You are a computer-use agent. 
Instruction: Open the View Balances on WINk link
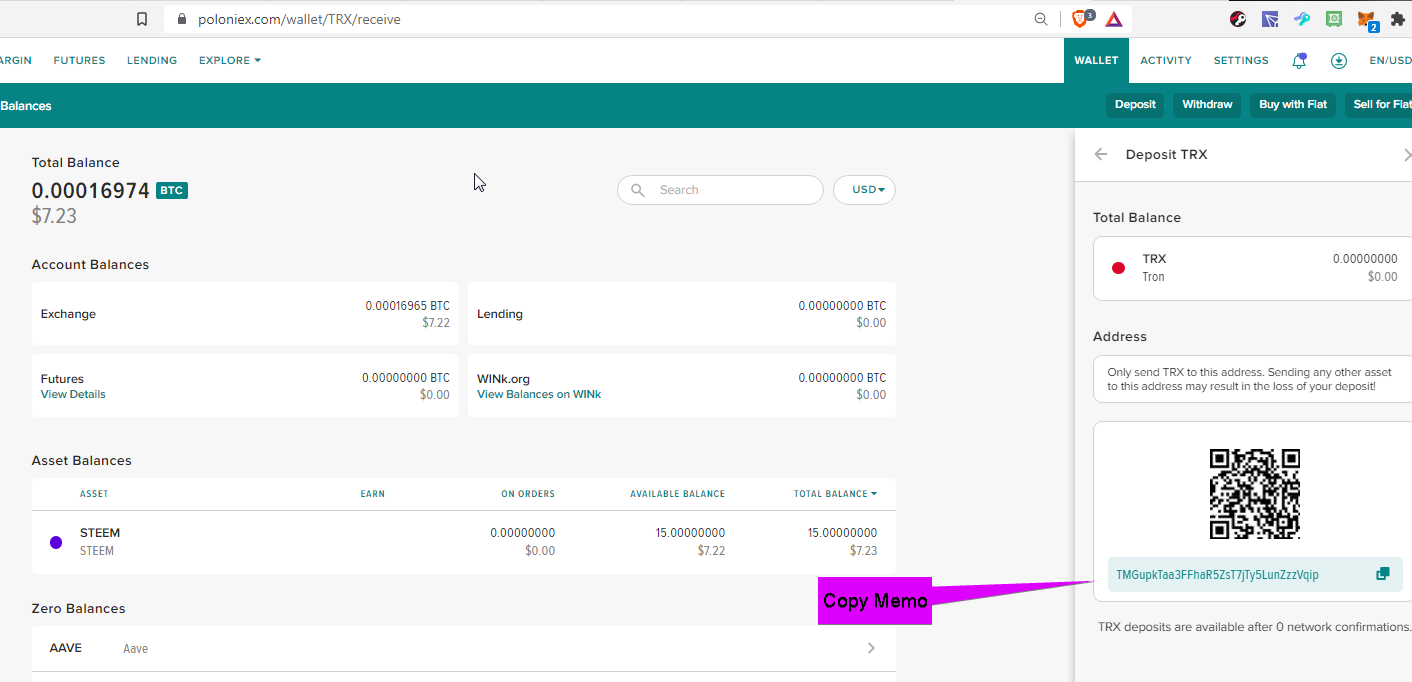[x=539, y=394]
